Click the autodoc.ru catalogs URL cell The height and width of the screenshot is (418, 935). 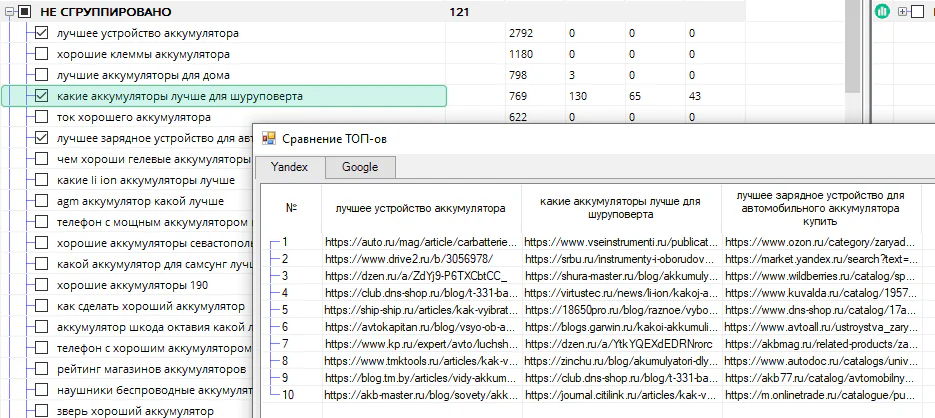click(821, 361)
